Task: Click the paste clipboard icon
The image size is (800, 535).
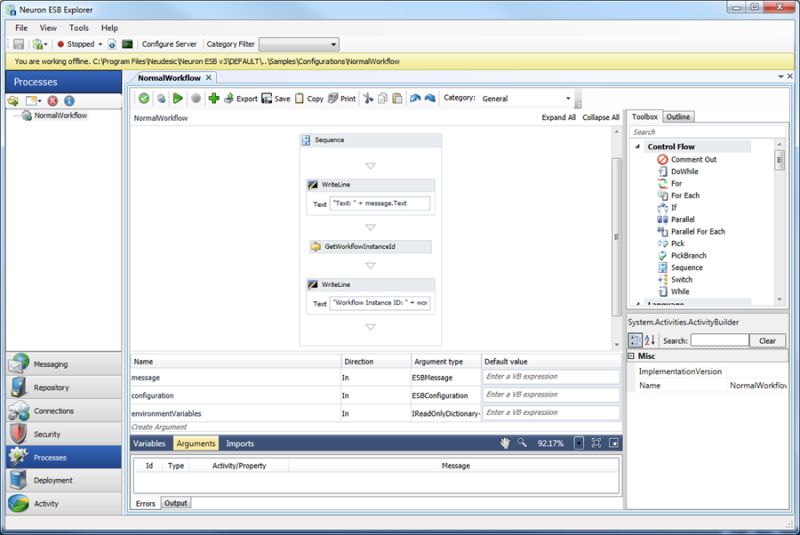Action: tap(397, 98)
